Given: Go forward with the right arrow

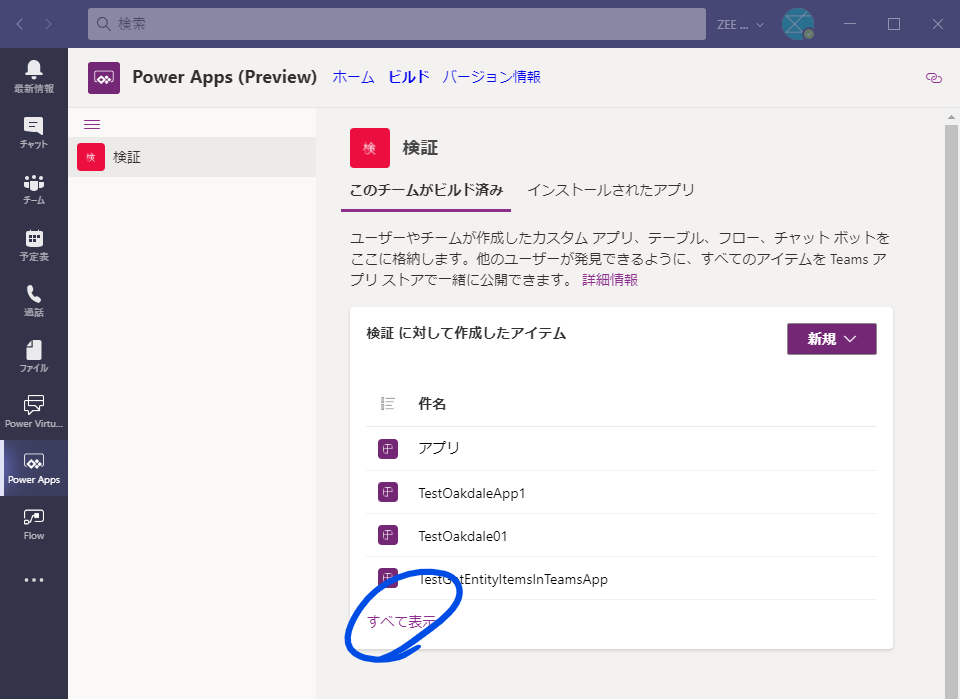Looking at the screenshot, I should click(48, 24).
